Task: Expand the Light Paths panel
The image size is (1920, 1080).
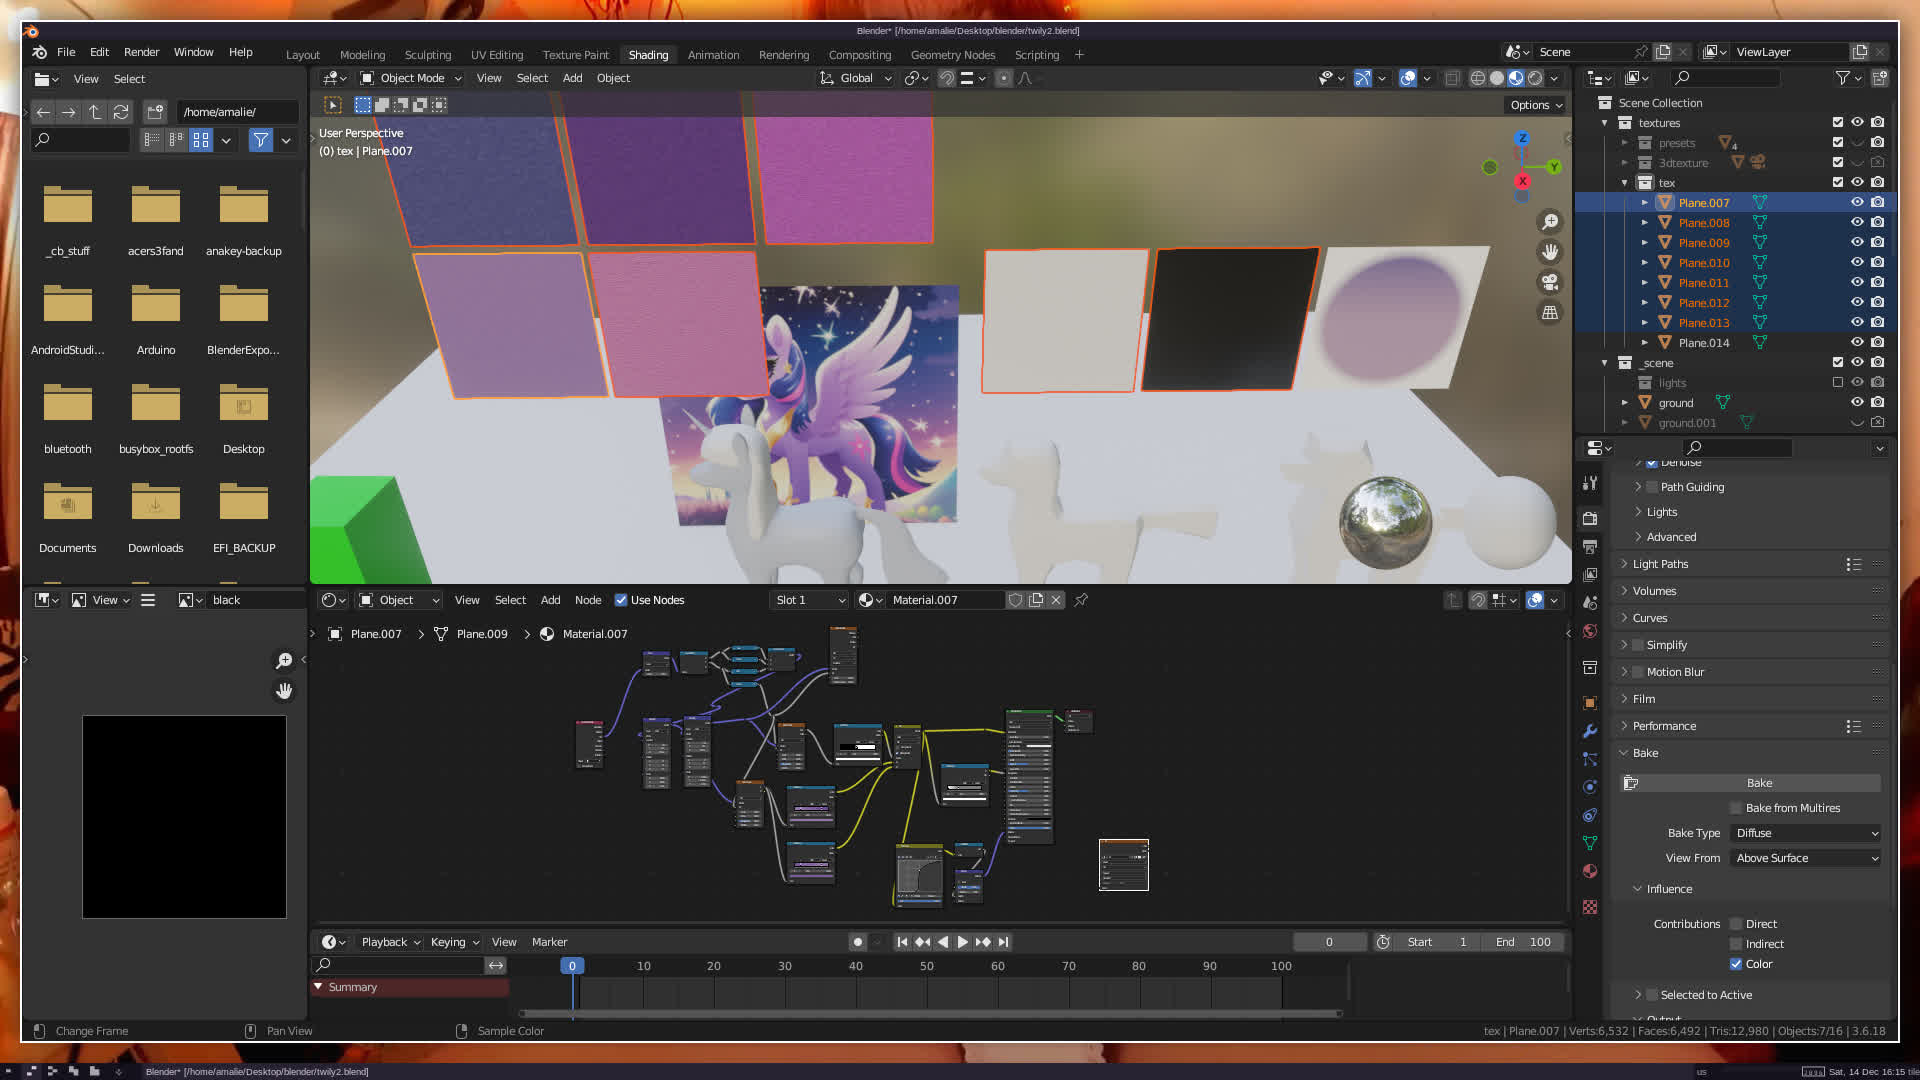Action: [x=1660, y=564]
